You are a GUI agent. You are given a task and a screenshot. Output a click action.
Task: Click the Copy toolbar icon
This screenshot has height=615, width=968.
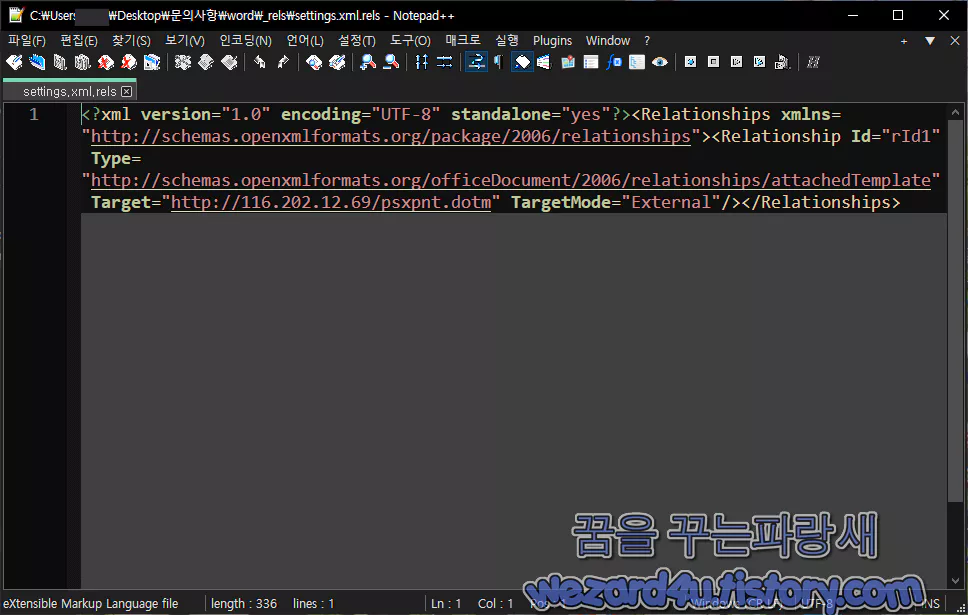[x=206, y=62]
